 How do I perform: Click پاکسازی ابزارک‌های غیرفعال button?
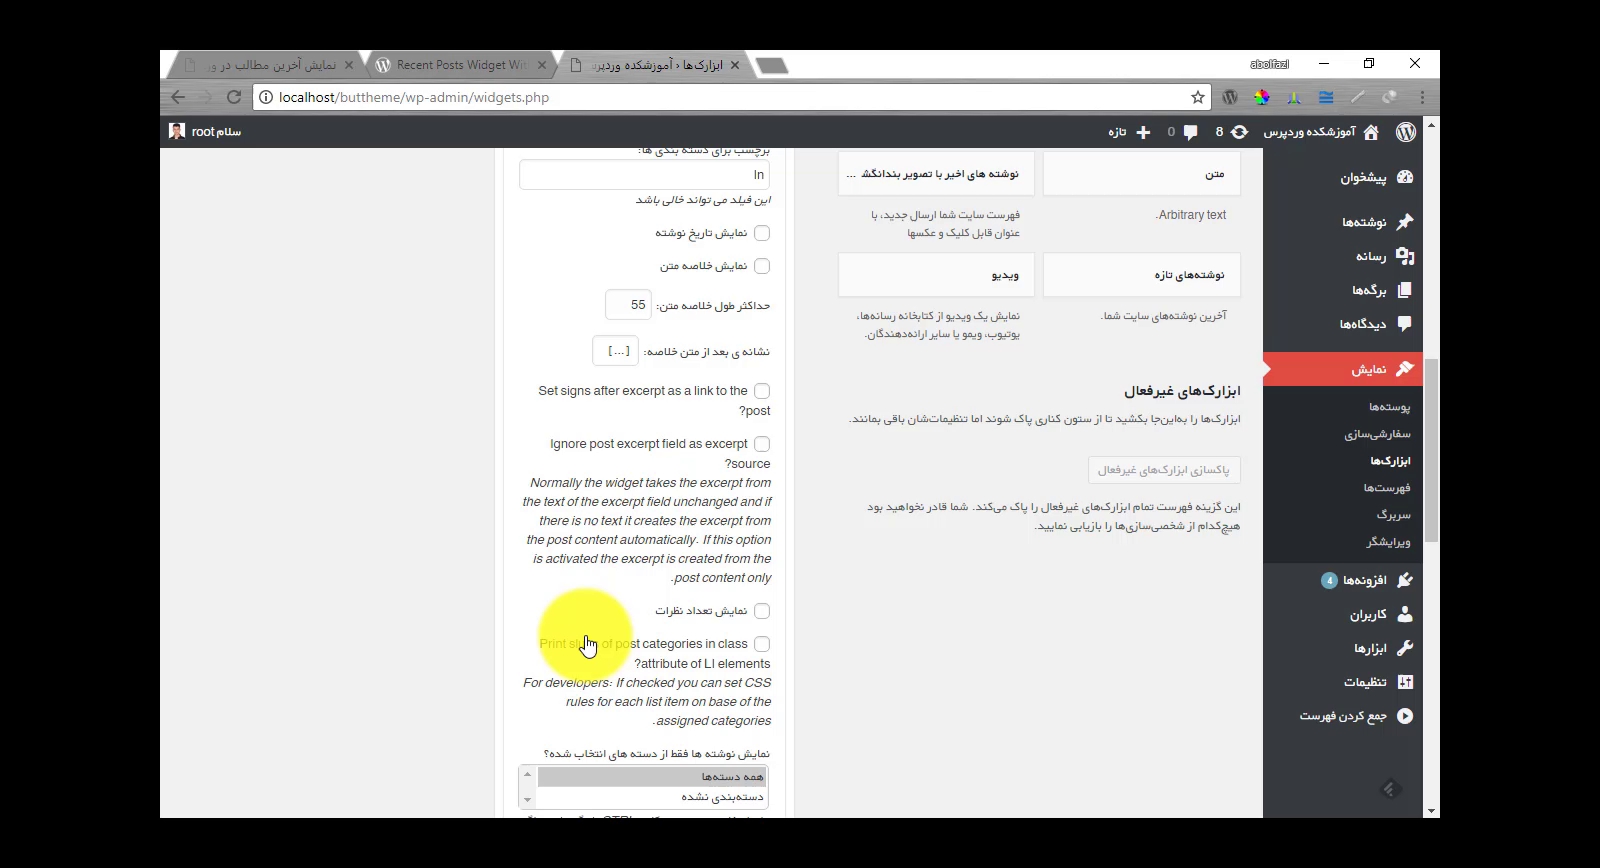1164,470
